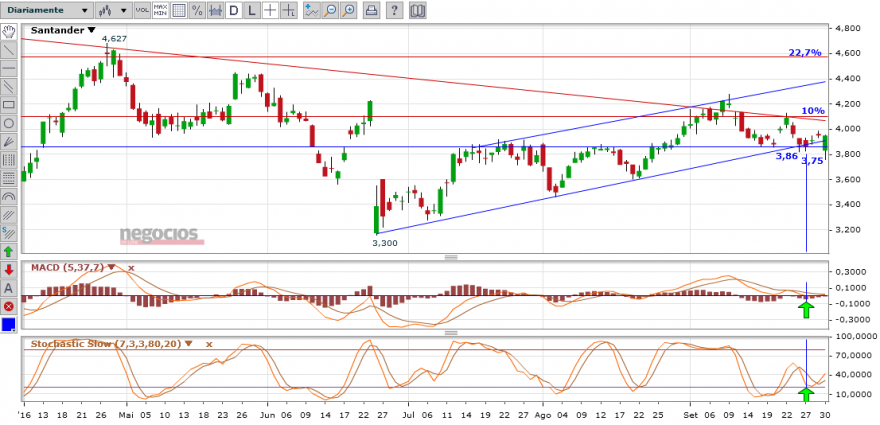Toggle the D chart mode button
Screen dimensions: 880x425
pos(234,10)
